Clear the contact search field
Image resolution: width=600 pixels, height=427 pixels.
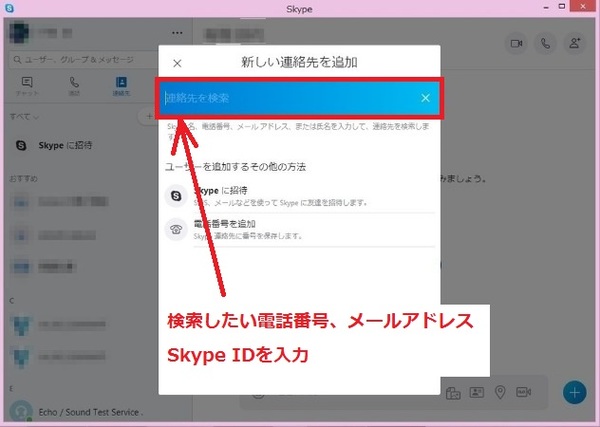pos(425,98)
